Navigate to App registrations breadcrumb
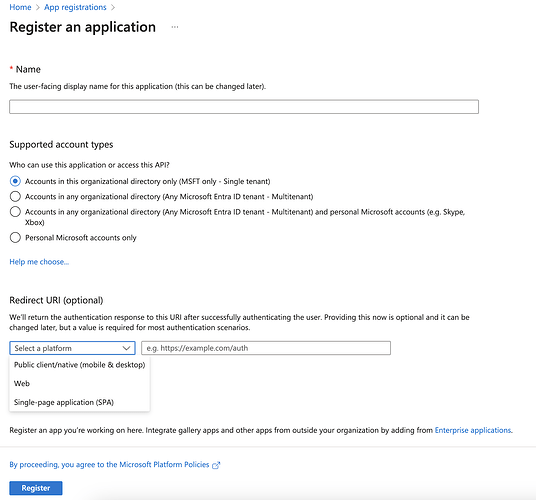 [75, 7]
